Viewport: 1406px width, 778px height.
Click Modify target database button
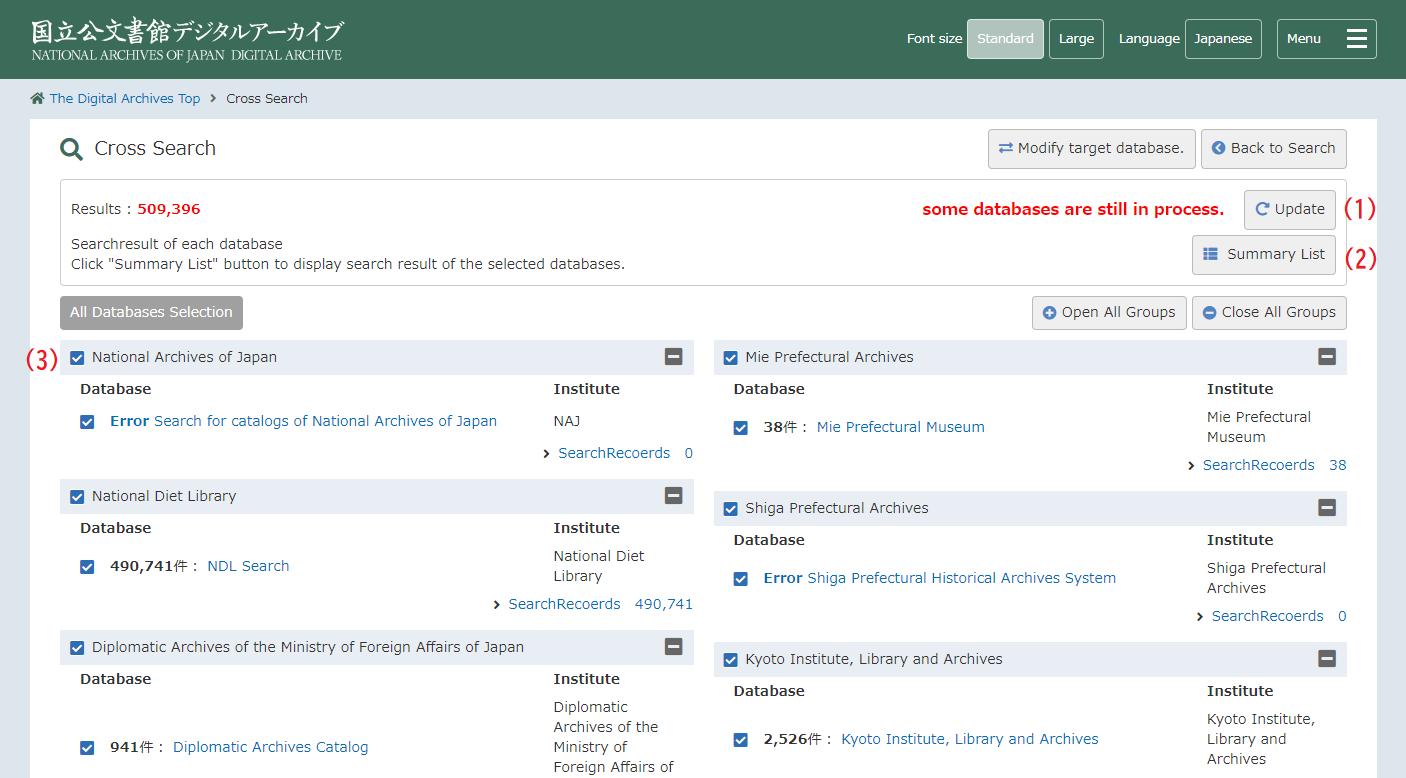click(1091, 148)
